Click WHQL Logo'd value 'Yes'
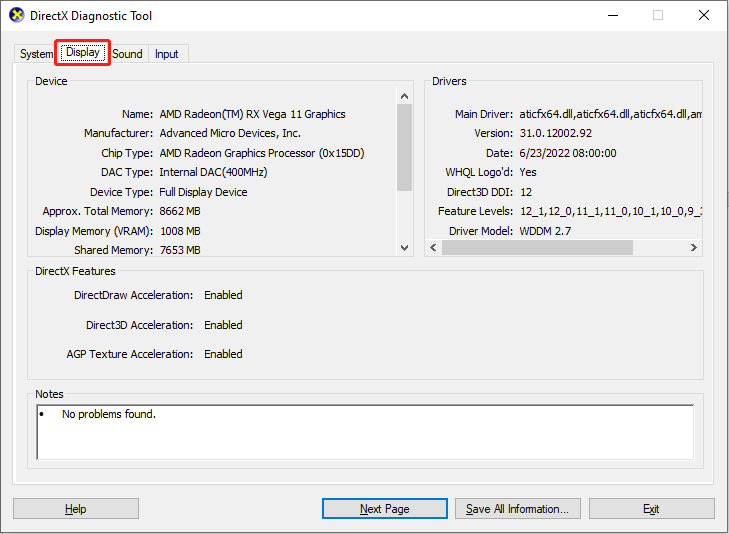The width and height of the screenshot is (729, 534). coord(528,172)
